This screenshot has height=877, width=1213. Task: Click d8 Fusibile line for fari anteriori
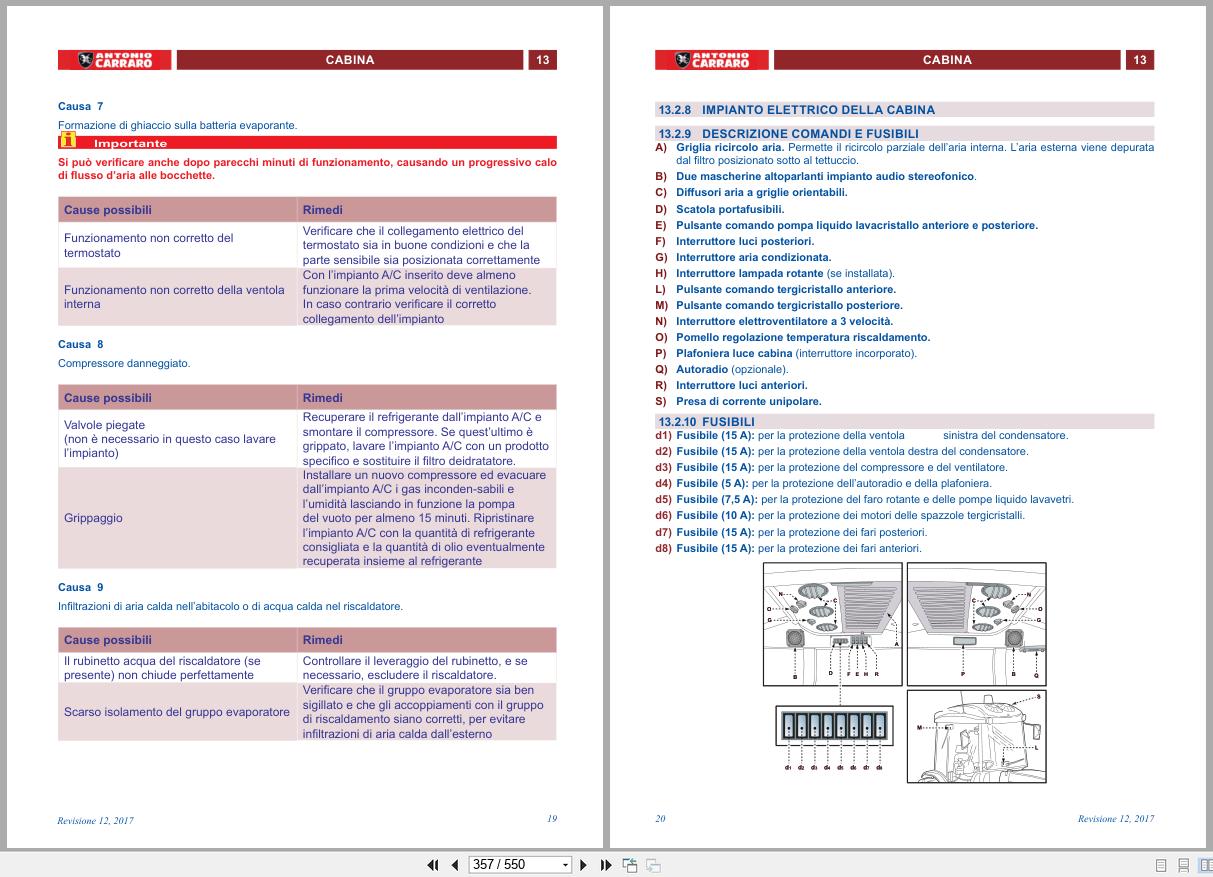pyautogui.click(x=789, y=548)
